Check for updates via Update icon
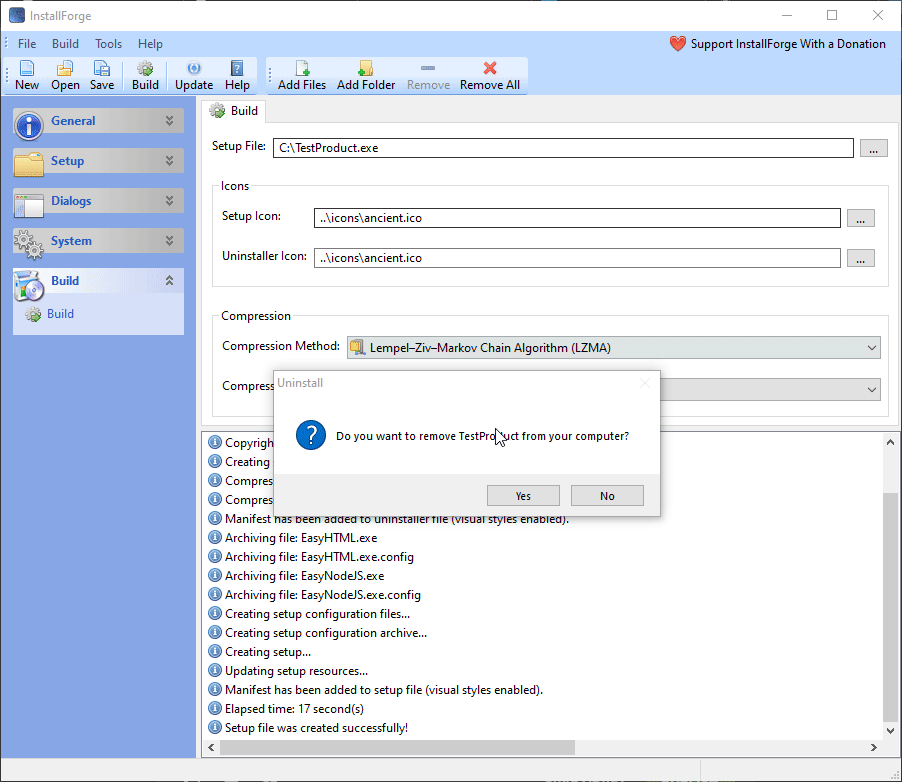This screenshot has height=782, width=902. tap(194, 68)
